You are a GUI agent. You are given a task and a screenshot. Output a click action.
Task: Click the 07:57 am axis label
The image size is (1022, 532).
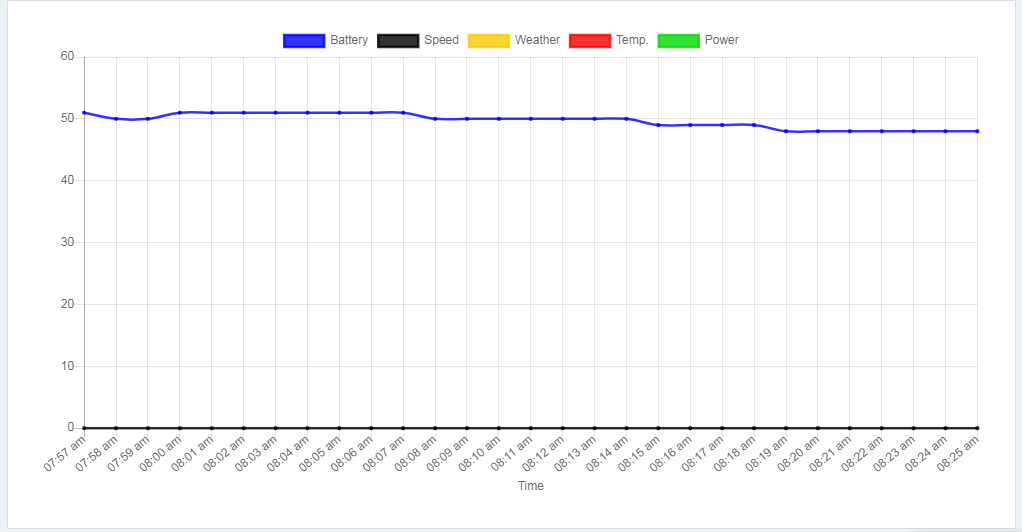pos(65,453)
